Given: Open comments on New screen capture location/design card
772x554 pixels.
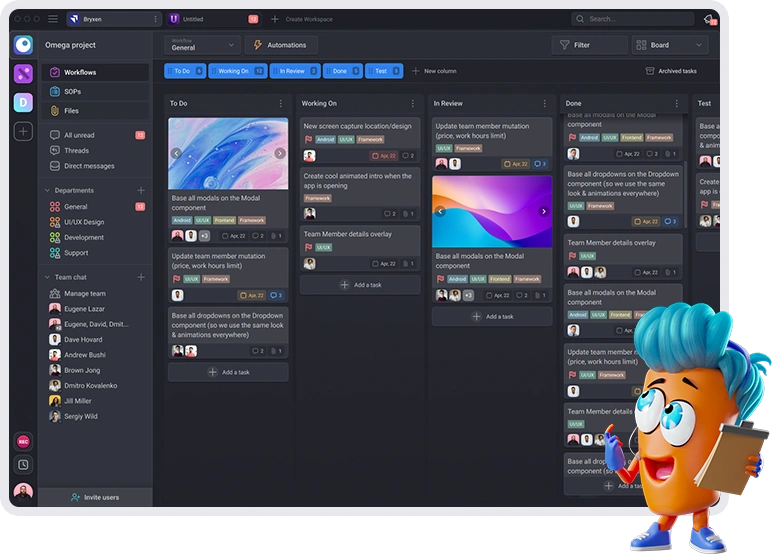Looking at the screenshot, I should [408, 156].
